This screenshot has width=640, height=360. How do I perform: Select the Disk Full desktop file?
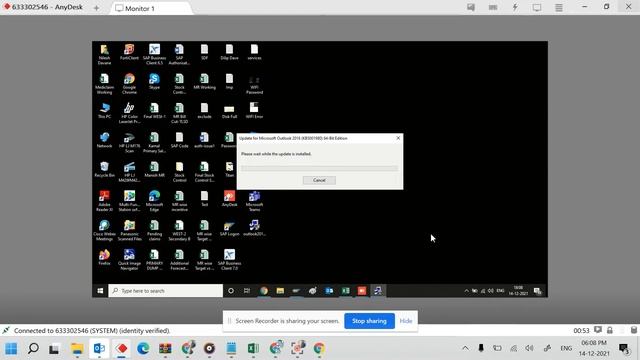click(x=229, y=110)
